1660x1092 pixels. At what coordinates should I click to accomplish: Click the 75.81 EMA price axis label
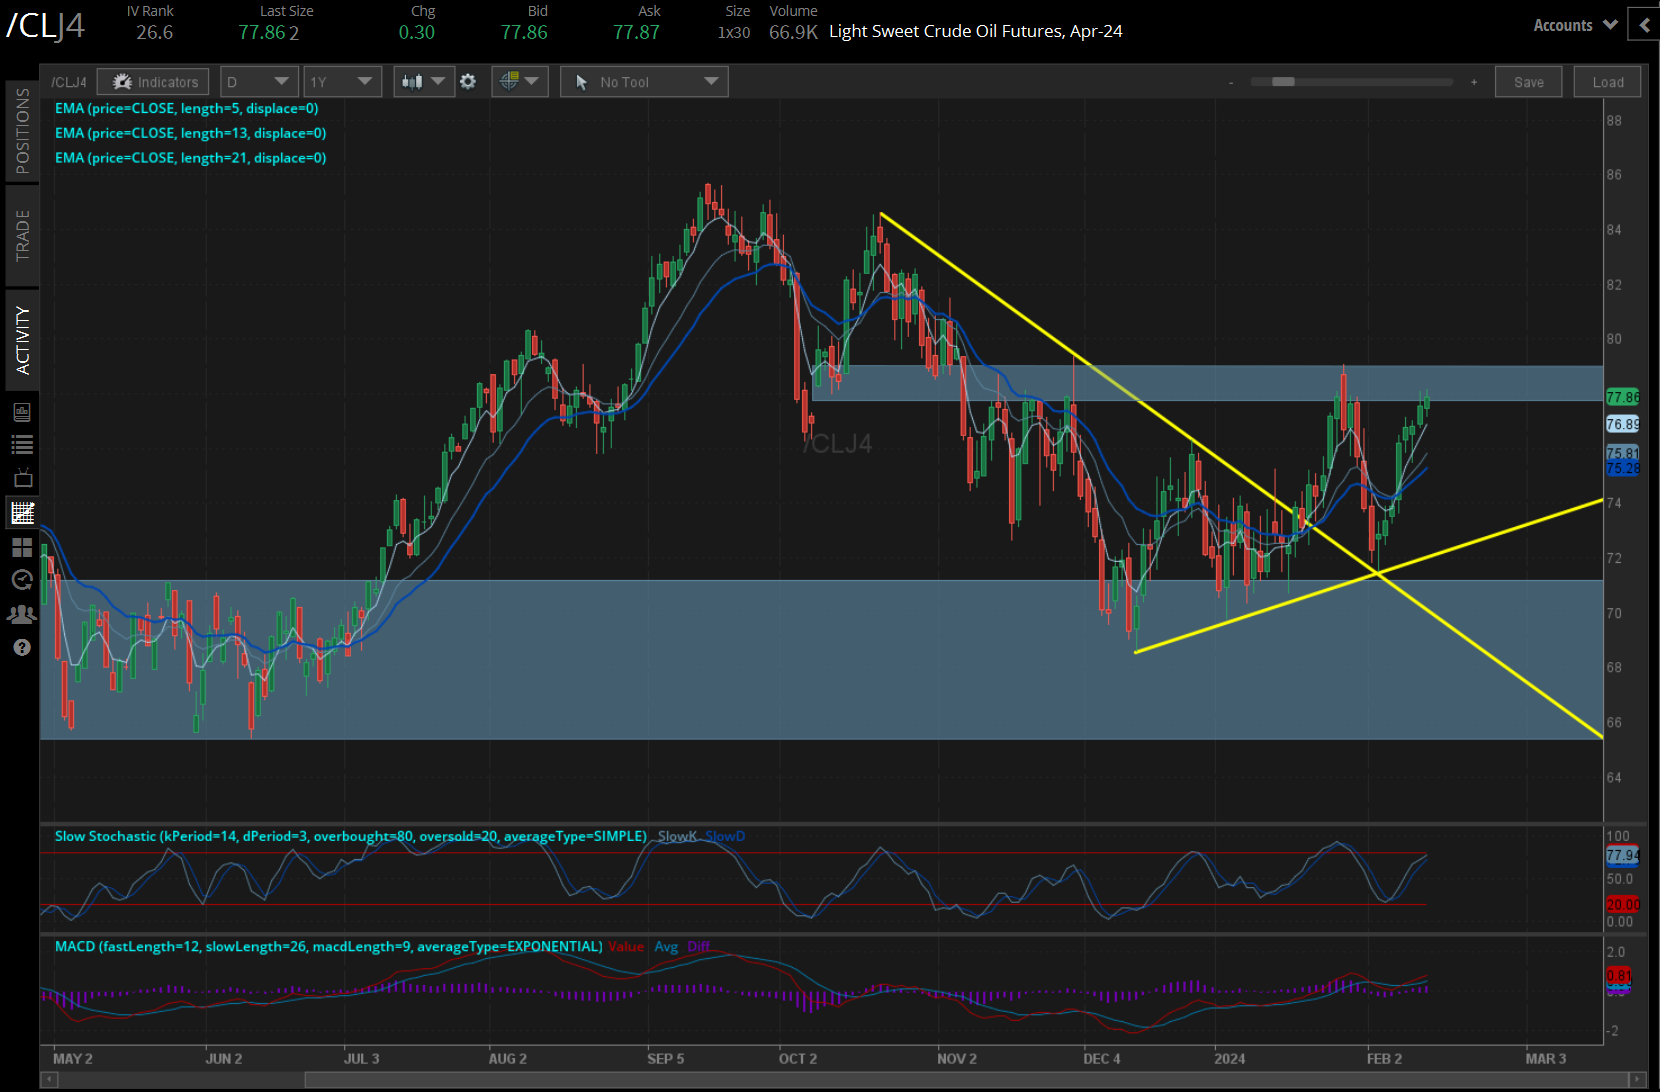(x=1622, y=452)
